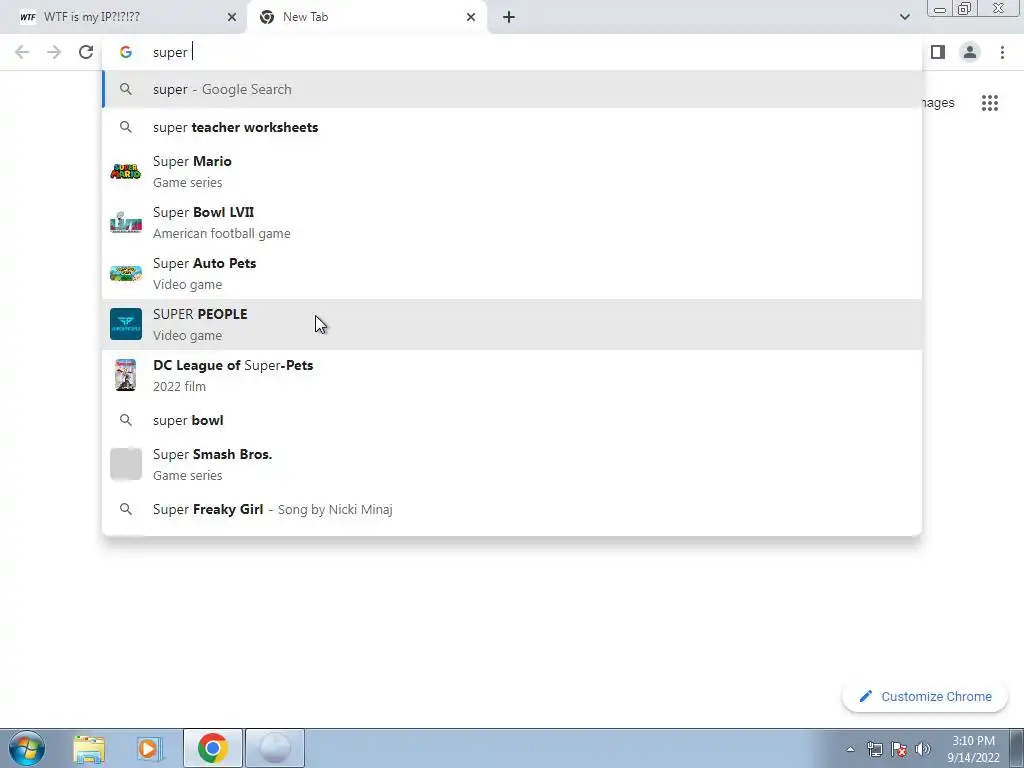
Task: Expand the tab search chevron
Action: pos(904,17)
